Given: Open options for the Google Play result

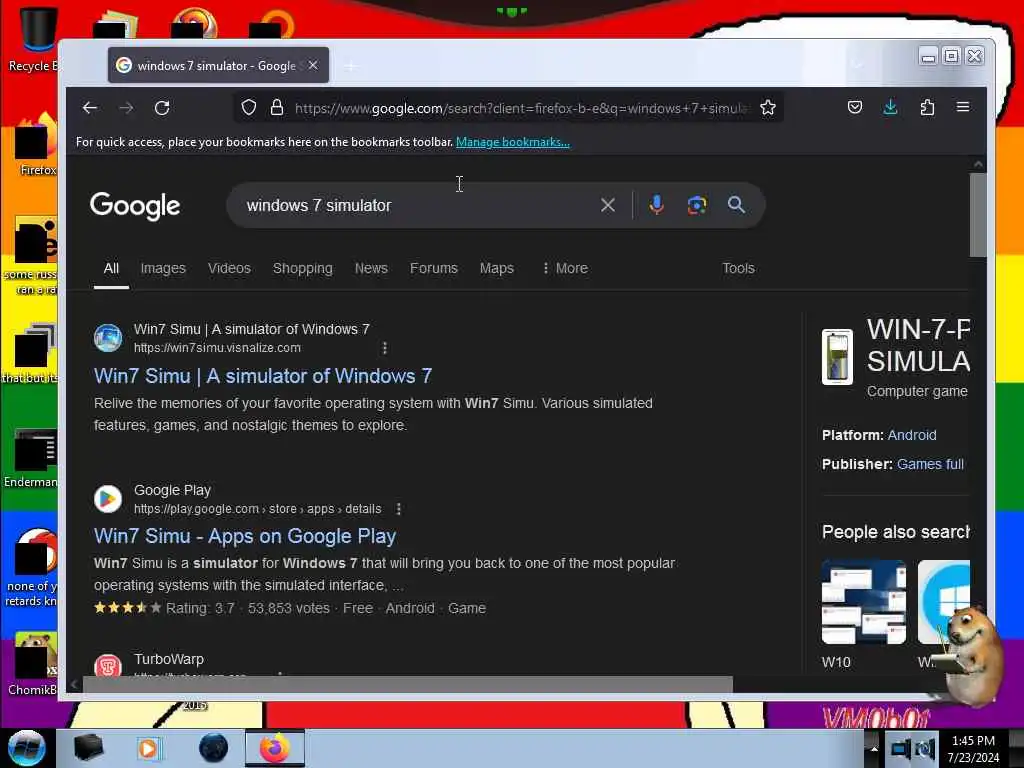Looking at the screenshot, I should (x=398, y=509).
